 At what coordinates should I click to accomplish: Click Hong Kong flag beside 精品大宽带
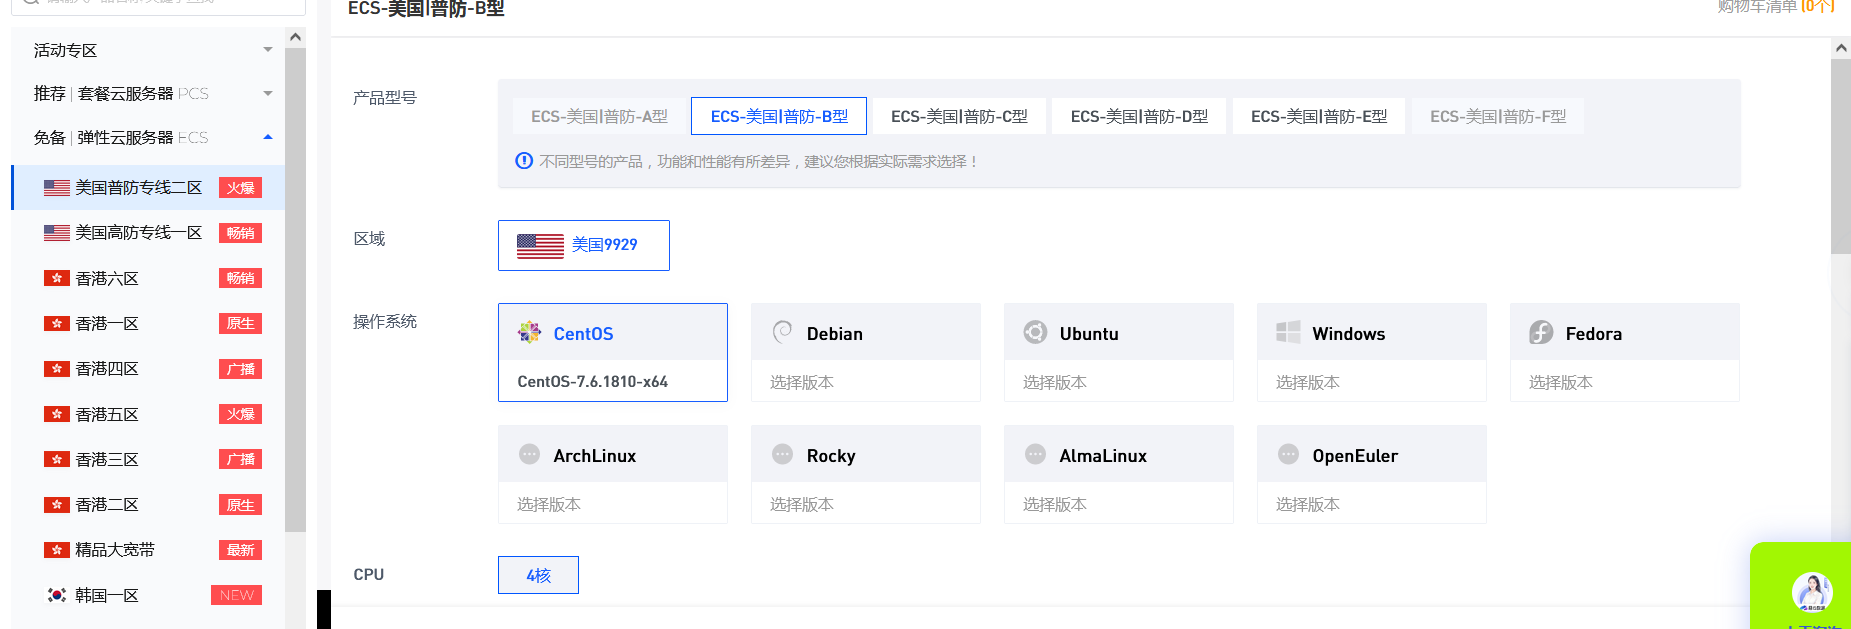[57, 550]
